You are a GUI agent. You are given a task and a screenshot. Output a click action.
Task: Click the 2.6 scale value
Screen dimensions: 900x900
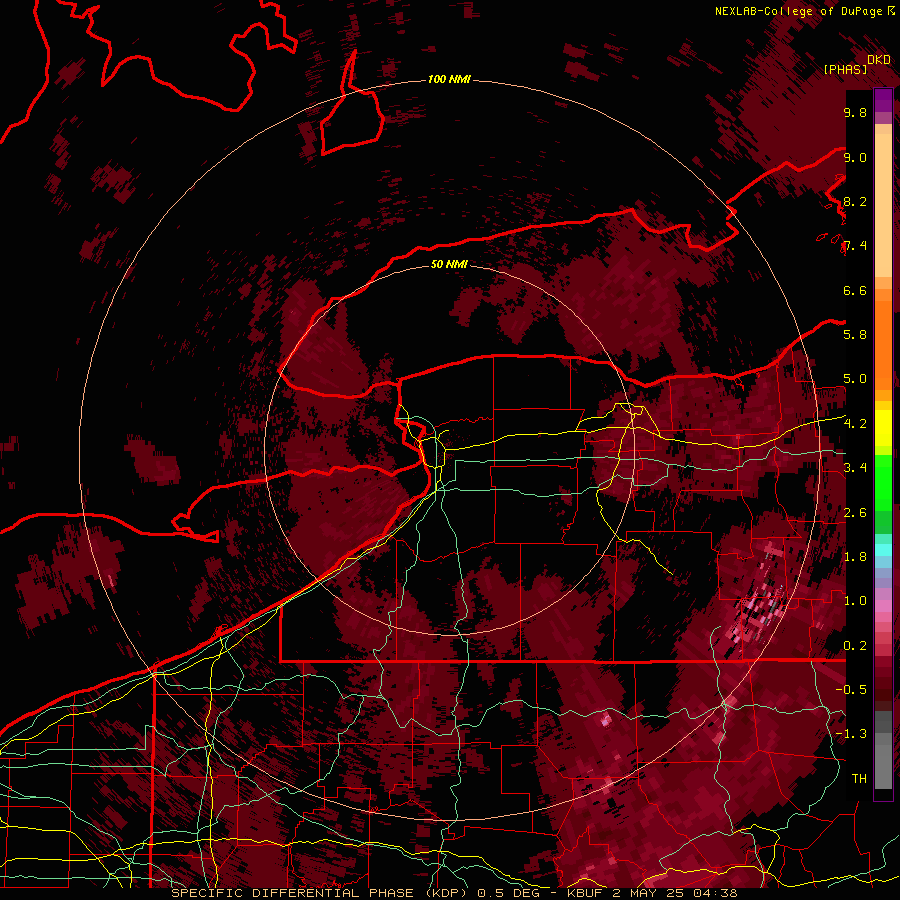pyautogui.click(x=855, y=512)
